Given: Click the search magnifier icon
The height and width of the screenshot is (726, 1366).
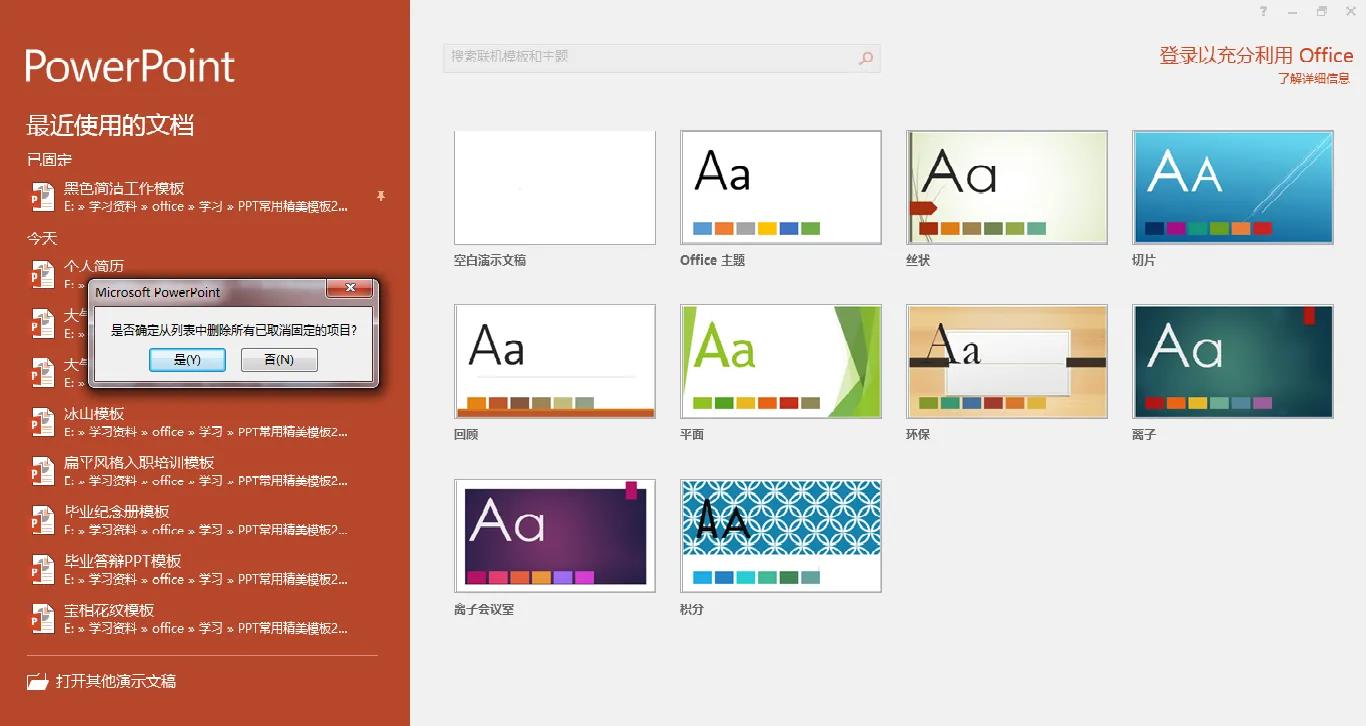Looking at the screenshot, I should (x=866, y=58).
